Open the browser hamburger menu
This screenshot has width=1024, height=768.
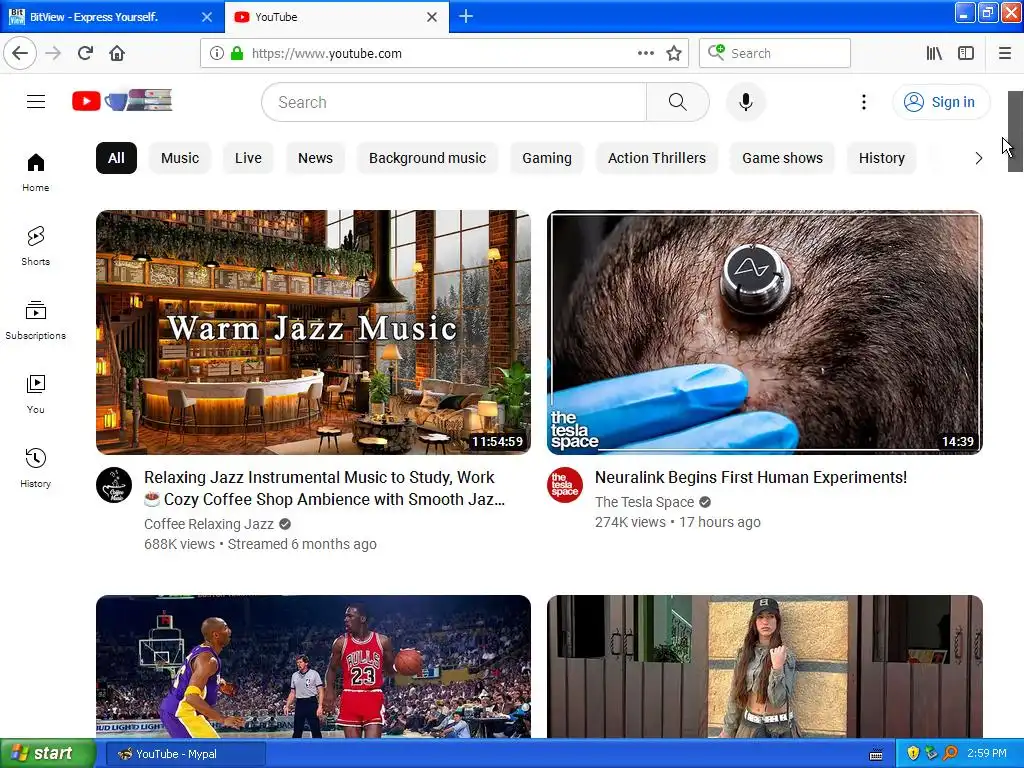[x=1005, y=53]
